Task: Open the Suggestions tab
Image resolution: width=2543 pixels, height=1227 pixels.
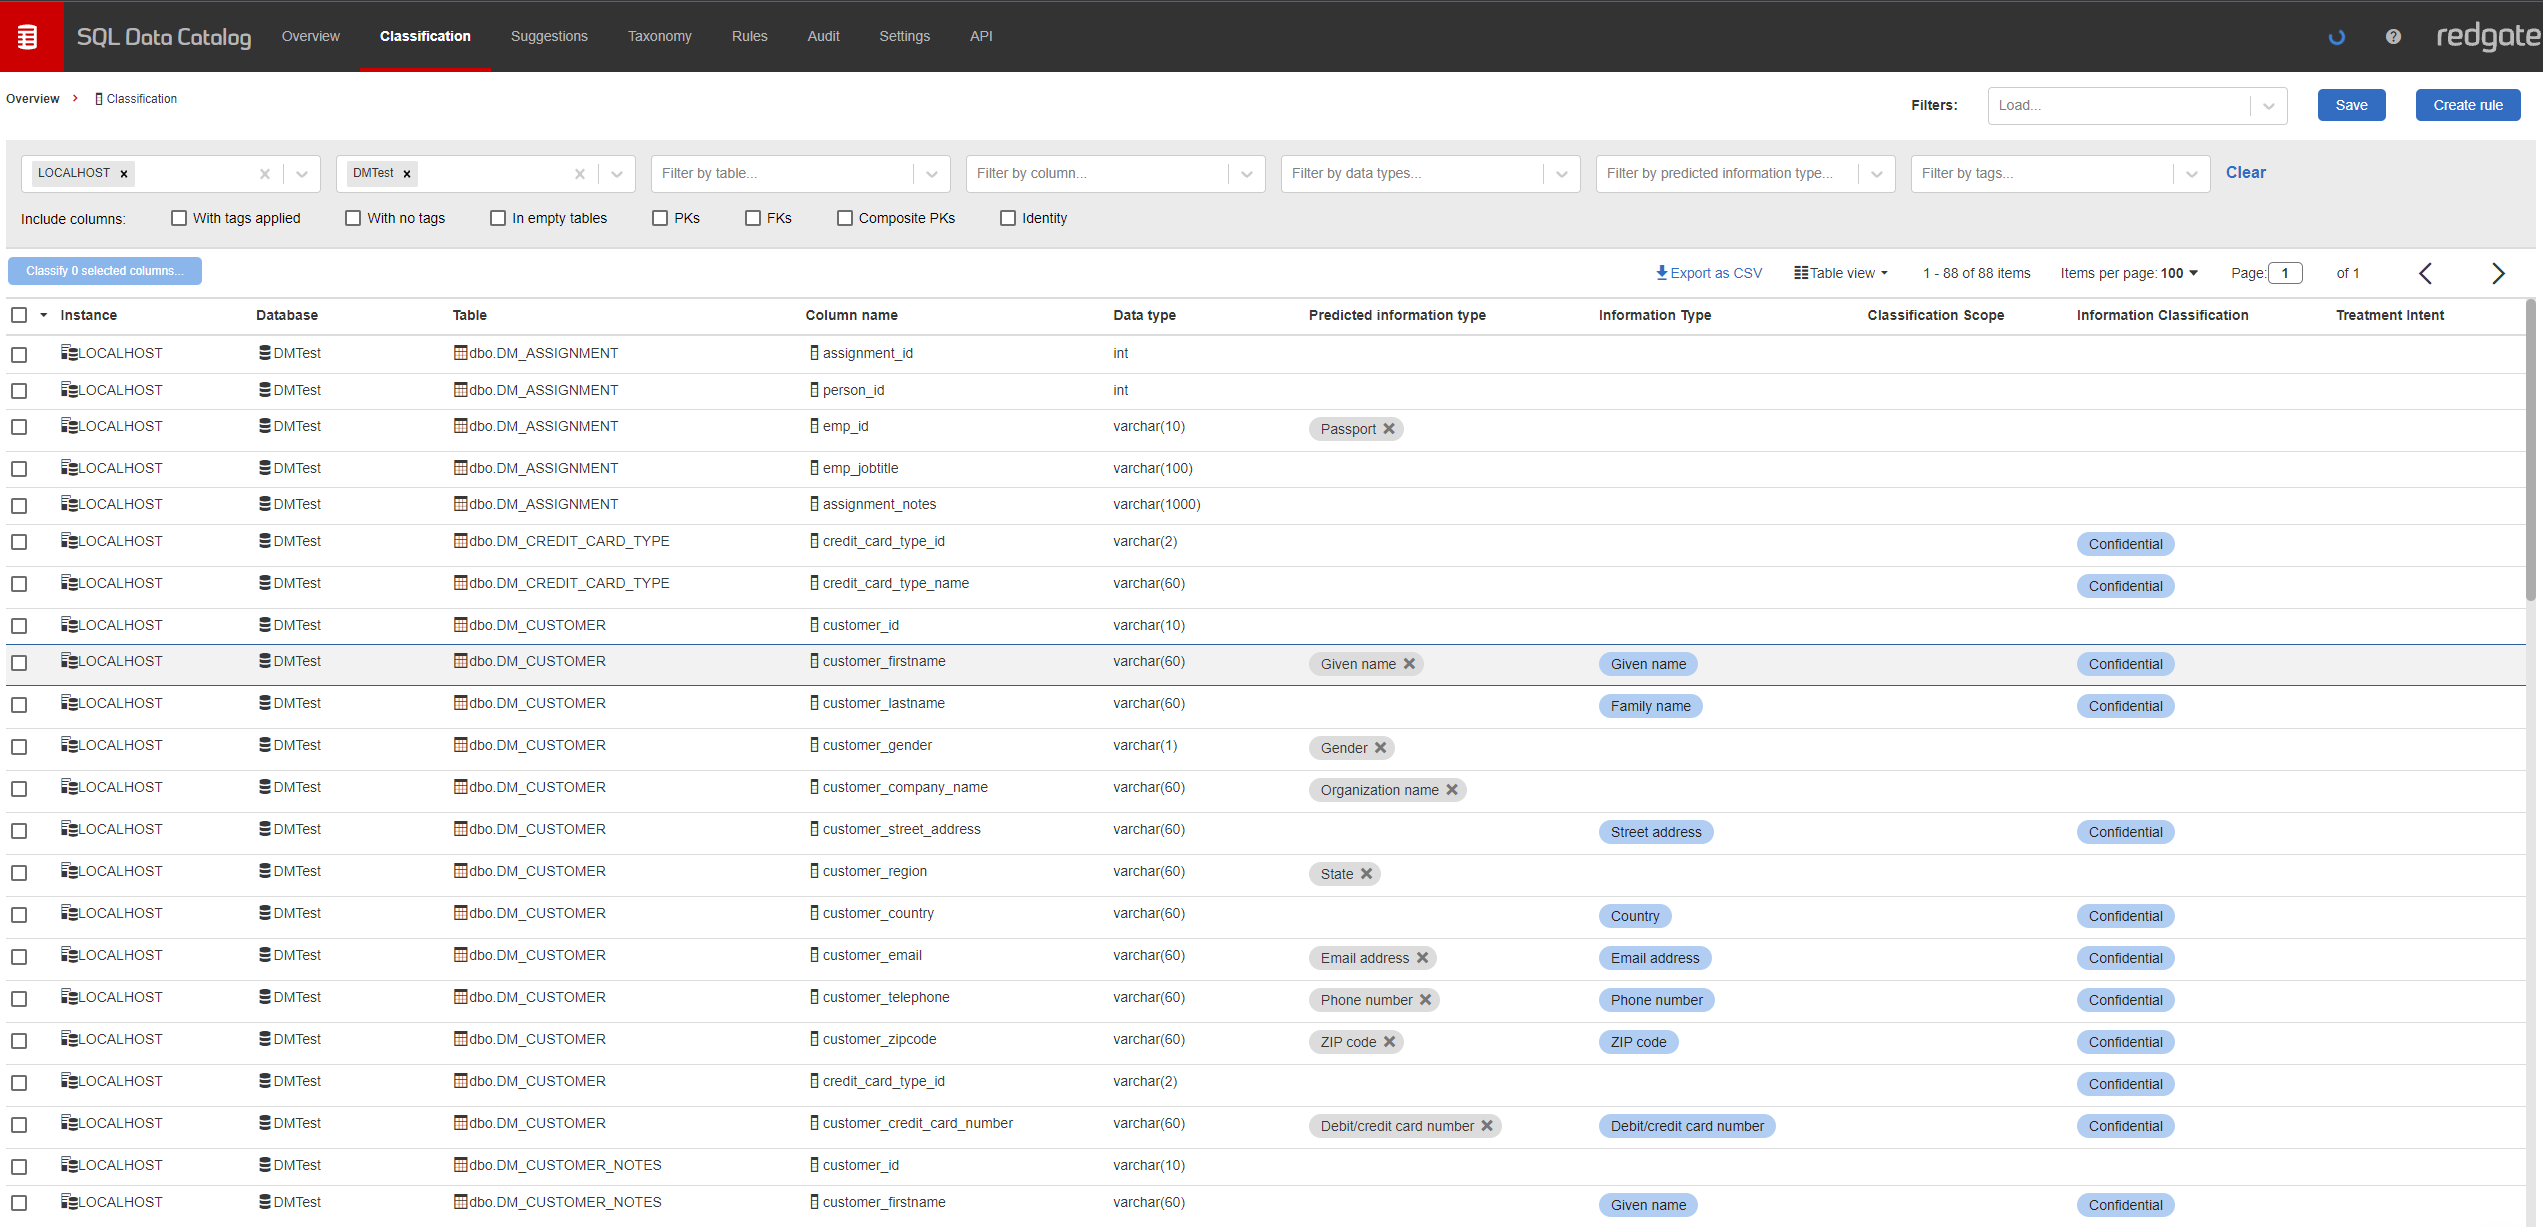Action: pos(549,36)
